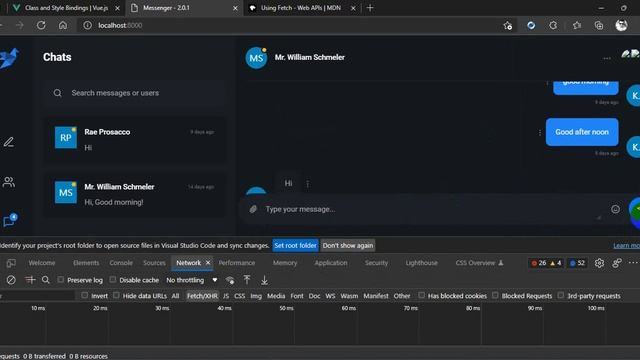This screenshot has width=640, height=360.
Task: Open network search magnifier
Action: (x=46, y=280)
